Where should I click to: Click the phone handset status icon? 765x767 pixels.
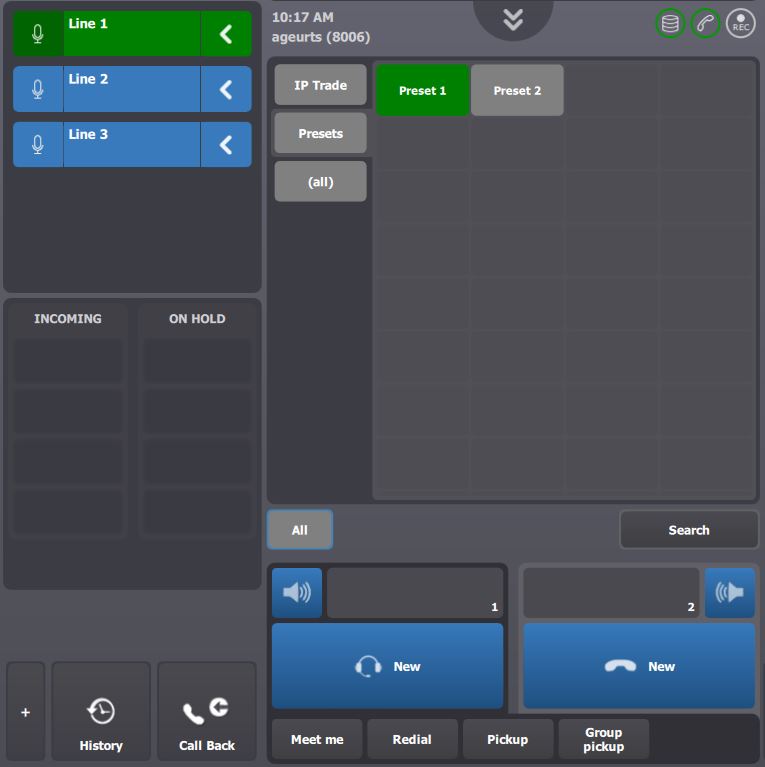[705, 23]
